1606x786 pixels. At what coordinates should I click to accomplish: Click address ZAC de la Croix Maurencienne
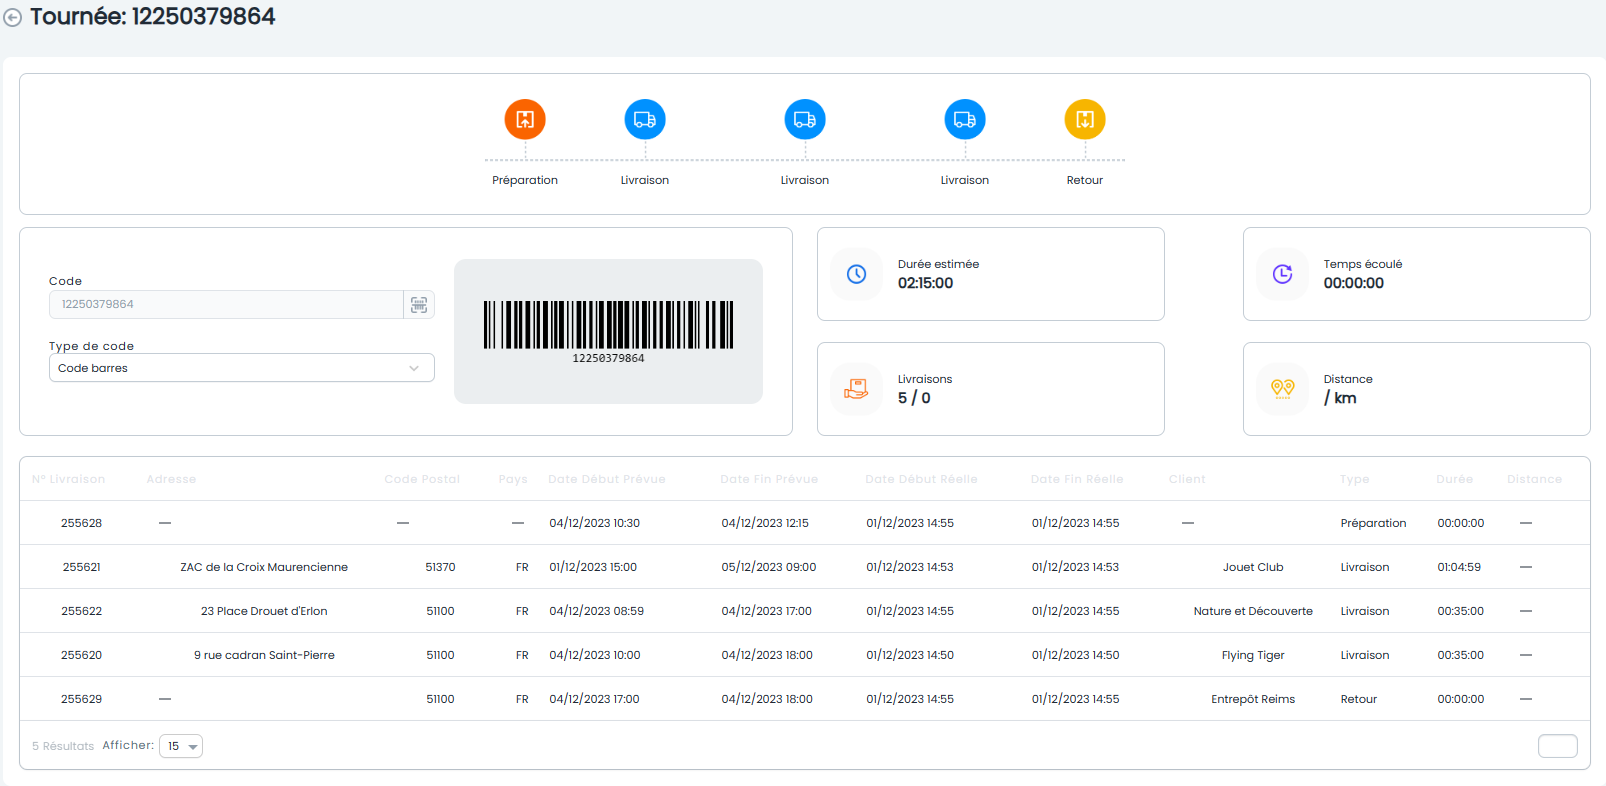[x=264, y=567]
